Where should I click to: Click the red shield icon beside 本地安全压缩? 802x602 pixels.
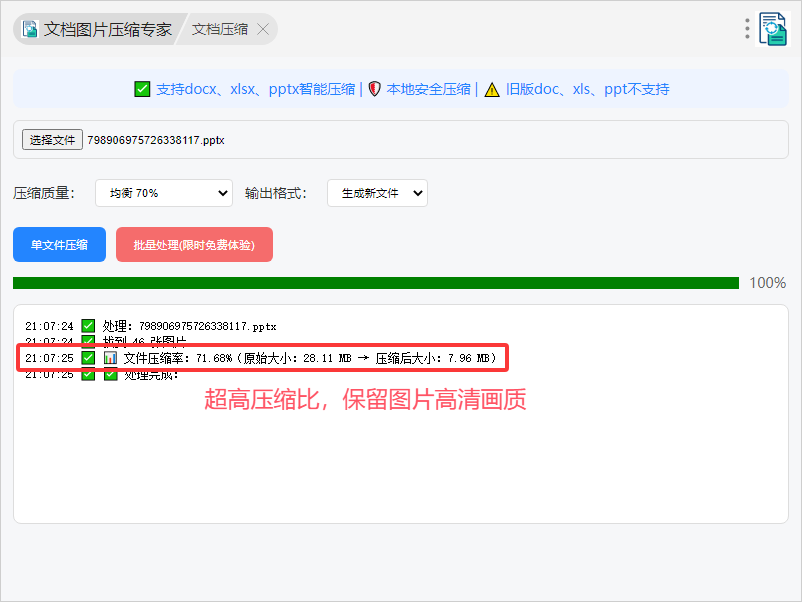[x=375, y=89]
